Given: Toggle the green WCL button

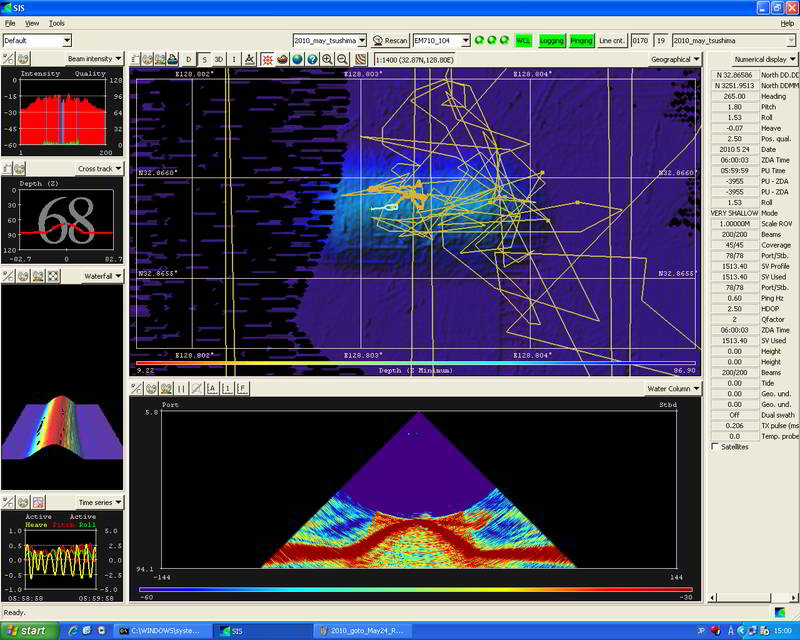Looking at the screenshot, I should tap(524, 40).
